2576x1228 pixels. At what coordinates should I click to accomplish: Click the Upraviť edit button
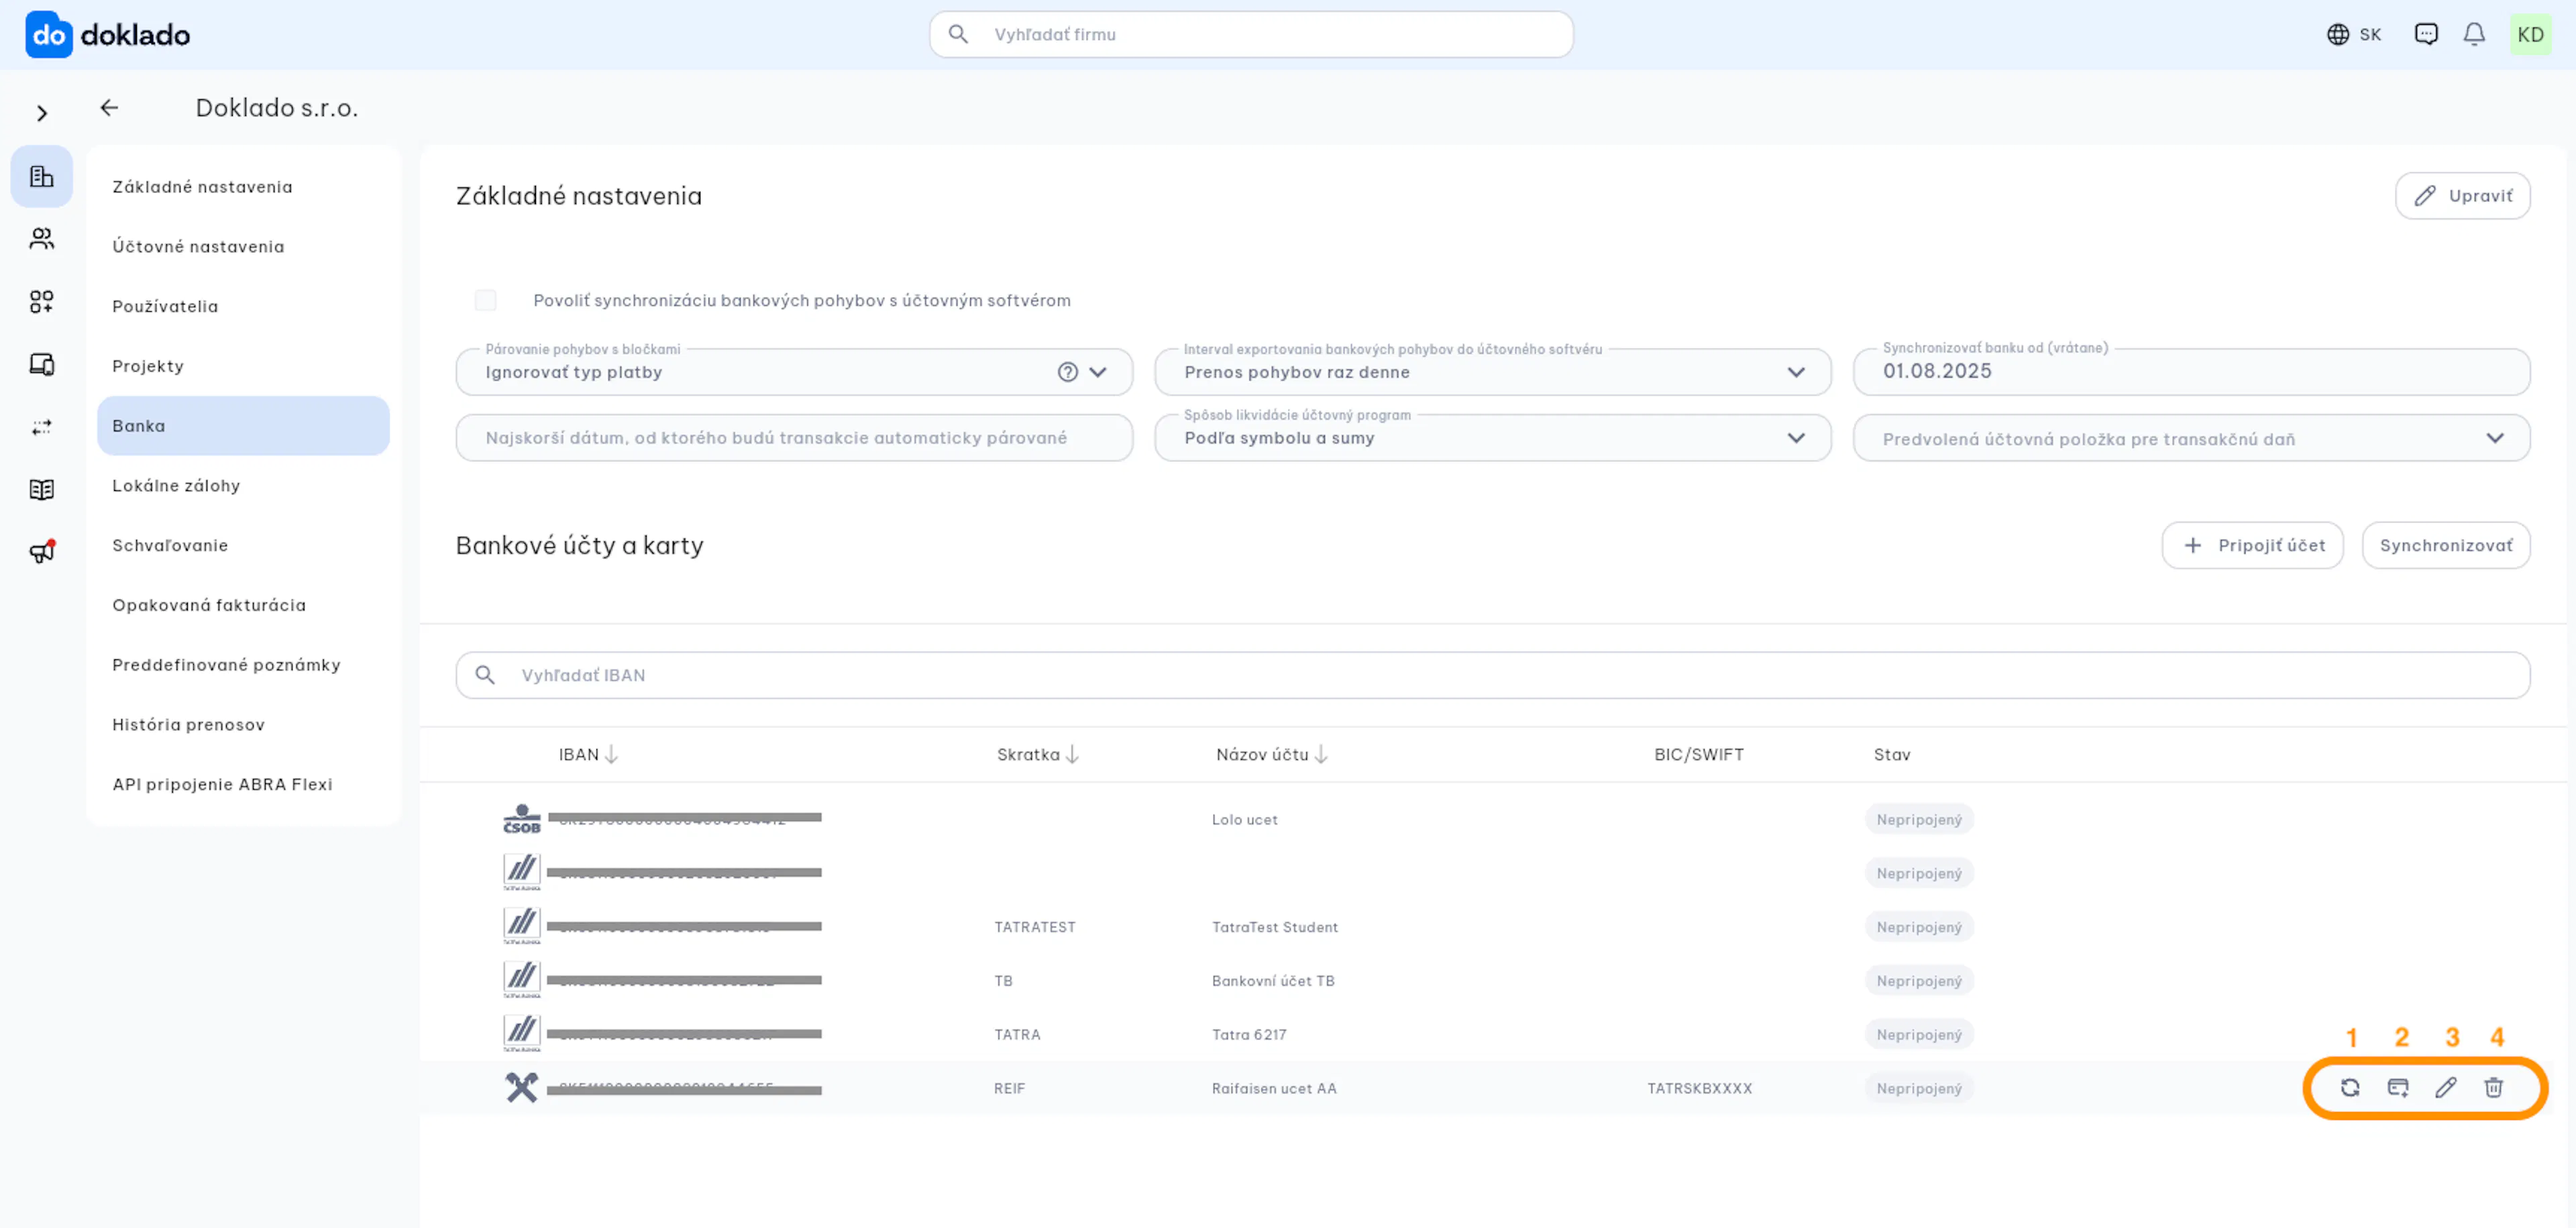[2462, 196]
